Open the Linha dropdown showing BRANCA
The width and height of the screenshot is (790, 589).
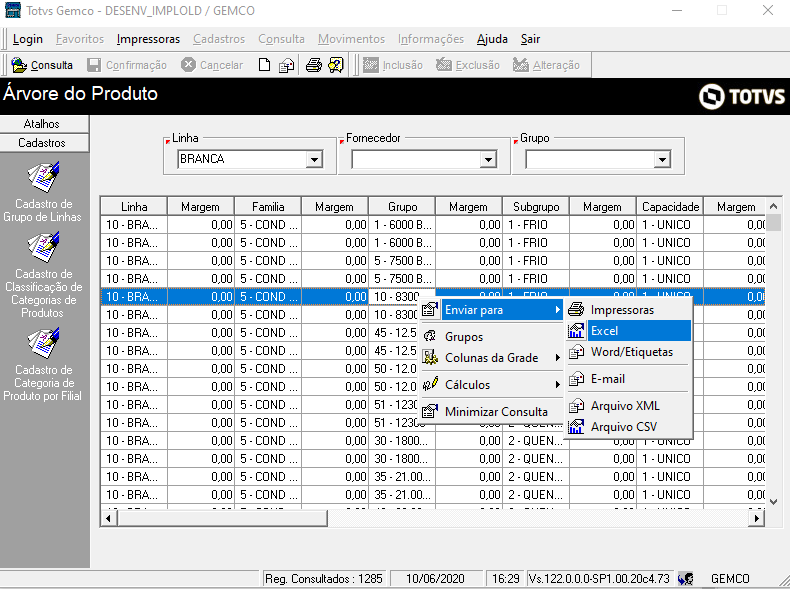tap(314, 159)
